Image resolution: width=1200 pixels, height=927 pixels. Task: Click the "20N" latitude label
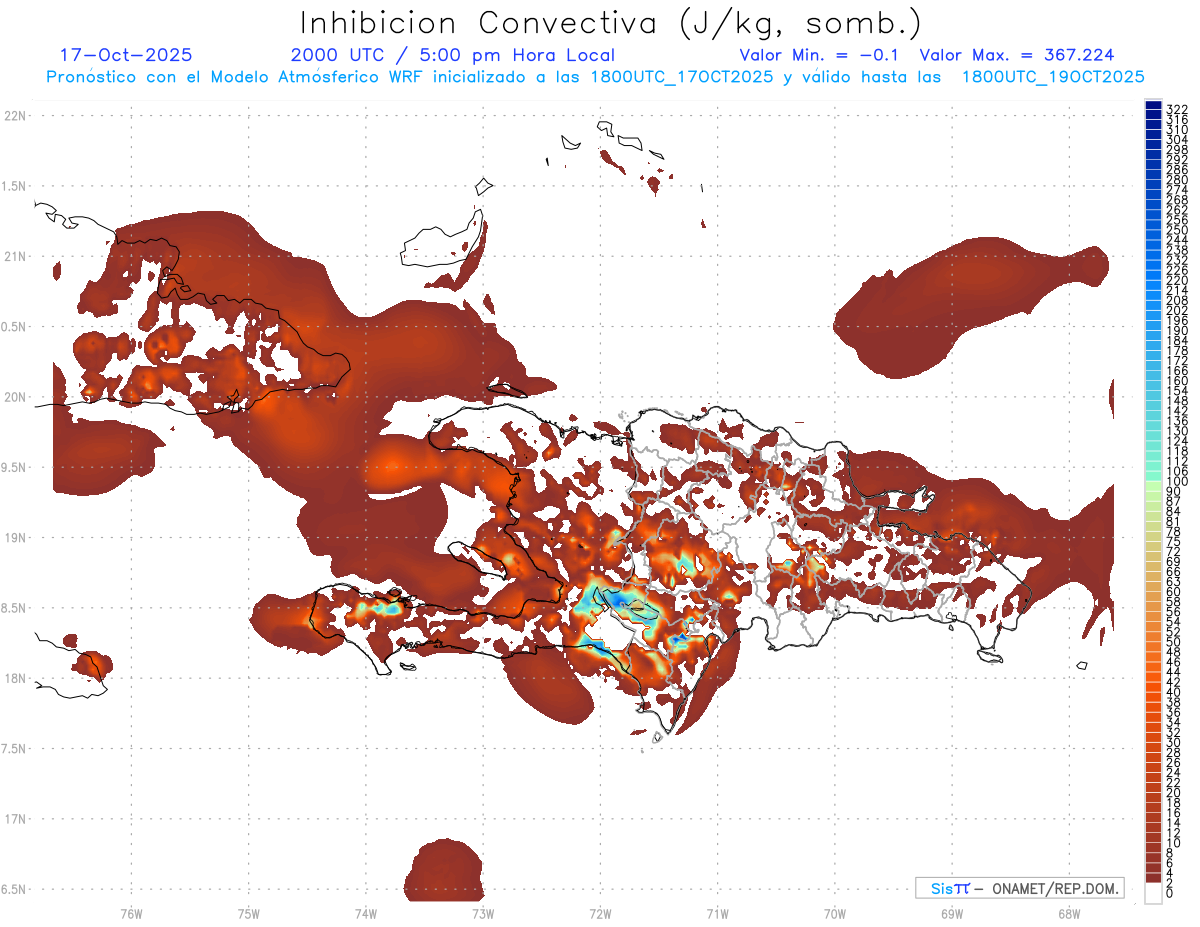[x=15, y=397]
